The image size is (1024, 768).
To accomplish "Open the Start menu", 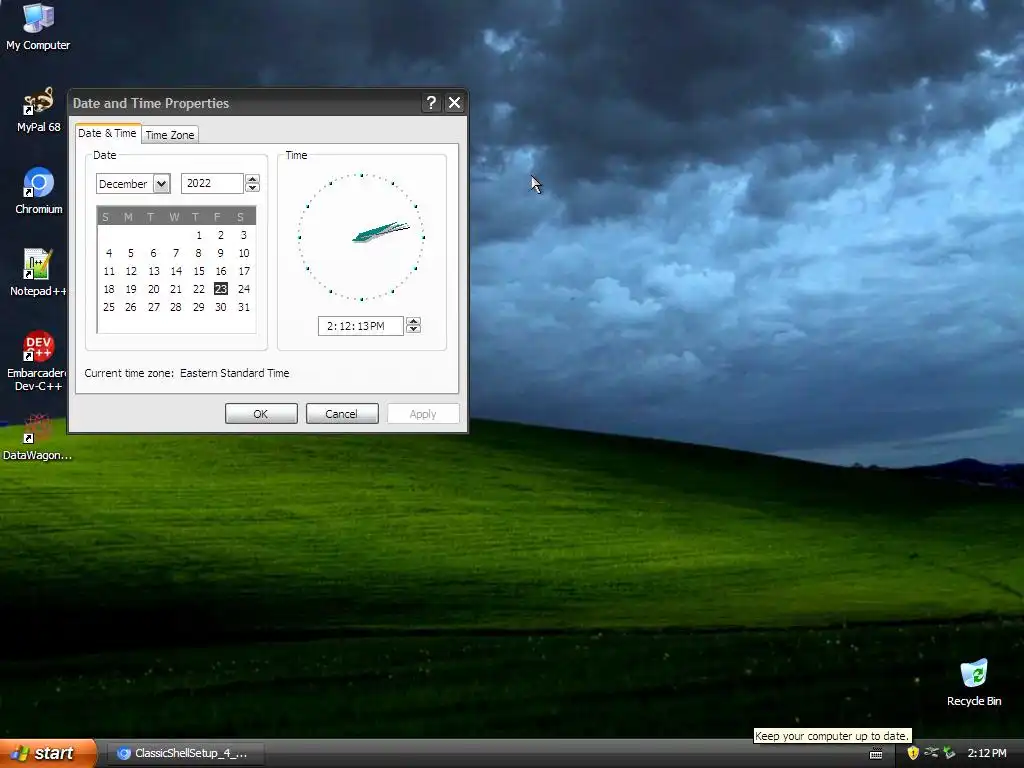I will click(48, 753).
